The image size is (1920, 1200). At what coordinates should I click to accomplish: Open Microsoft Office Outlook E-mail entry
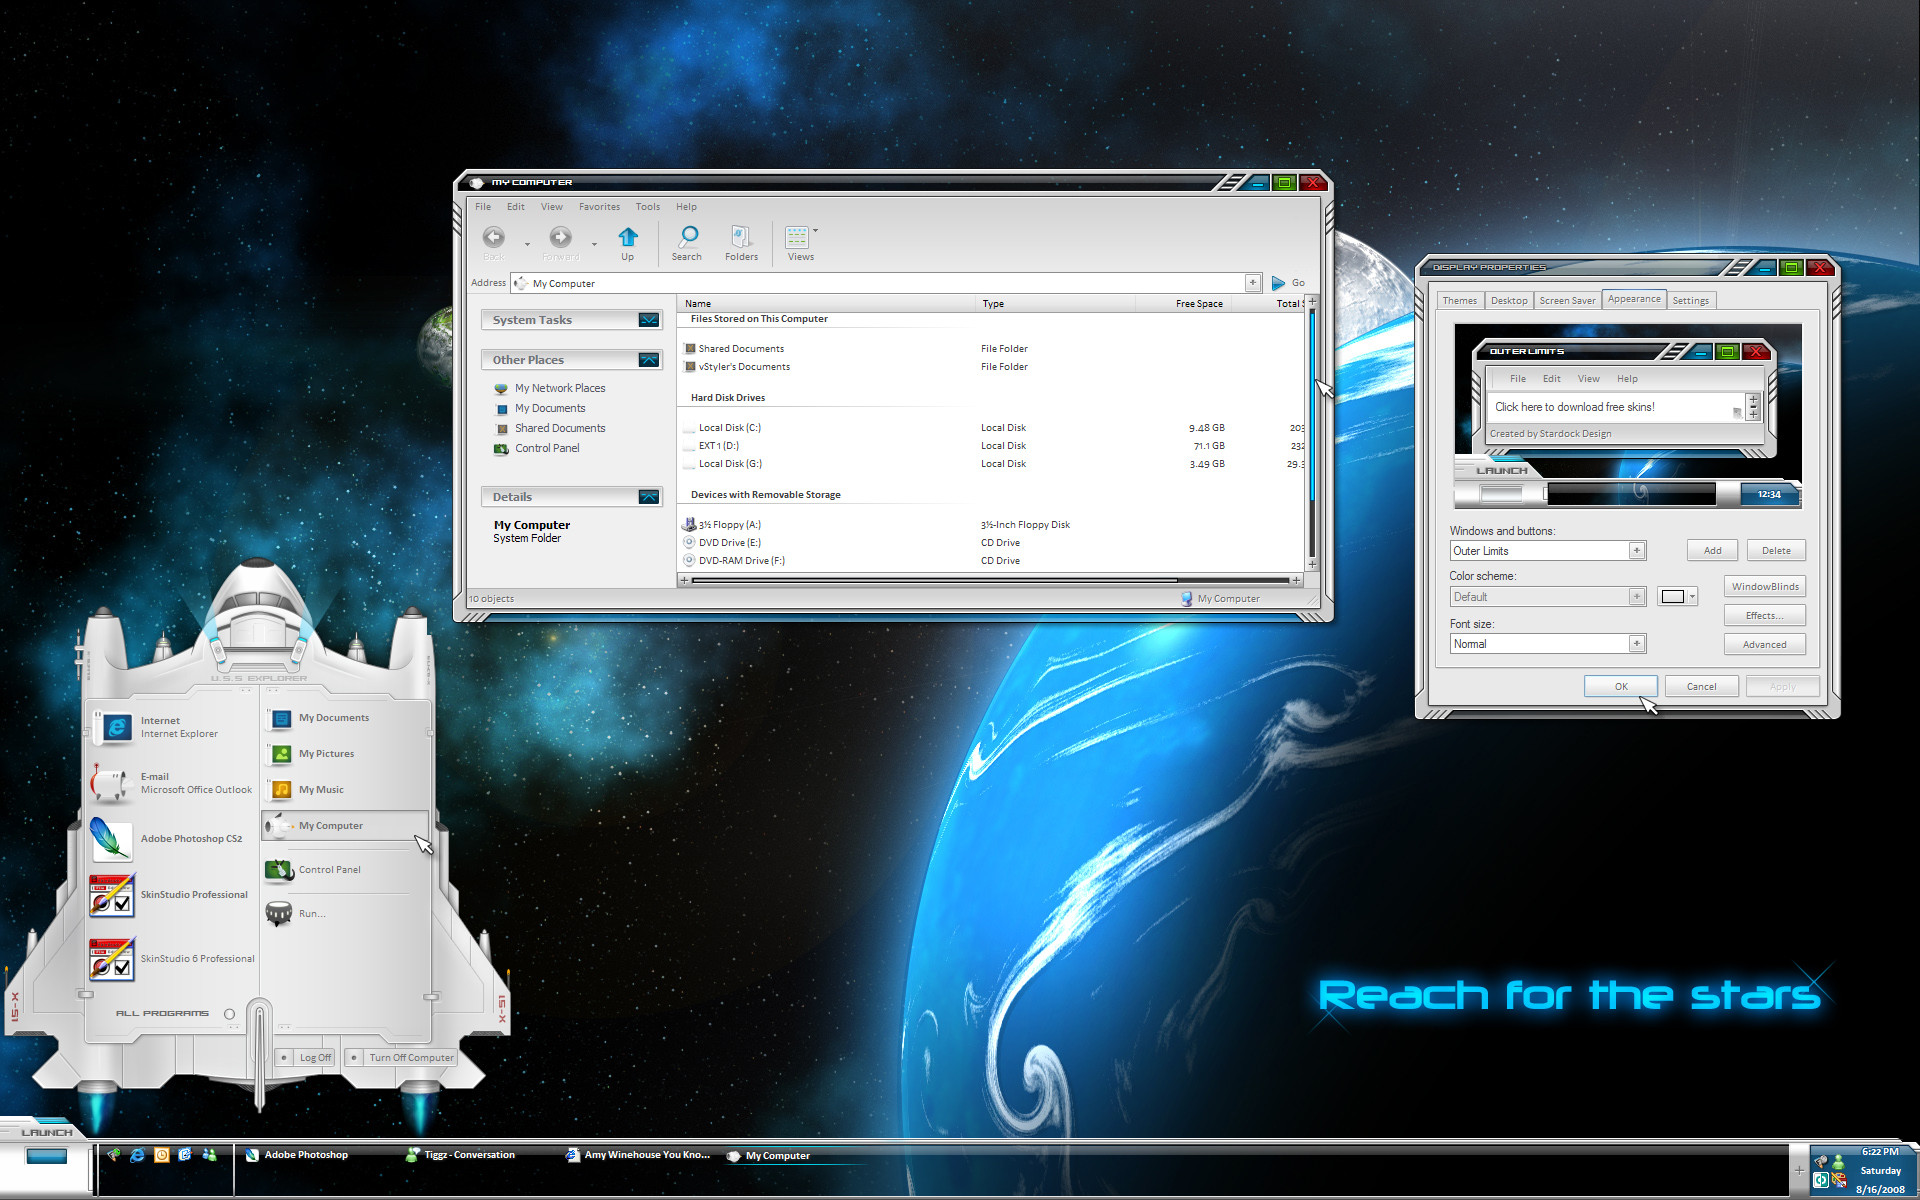(172, 783)
